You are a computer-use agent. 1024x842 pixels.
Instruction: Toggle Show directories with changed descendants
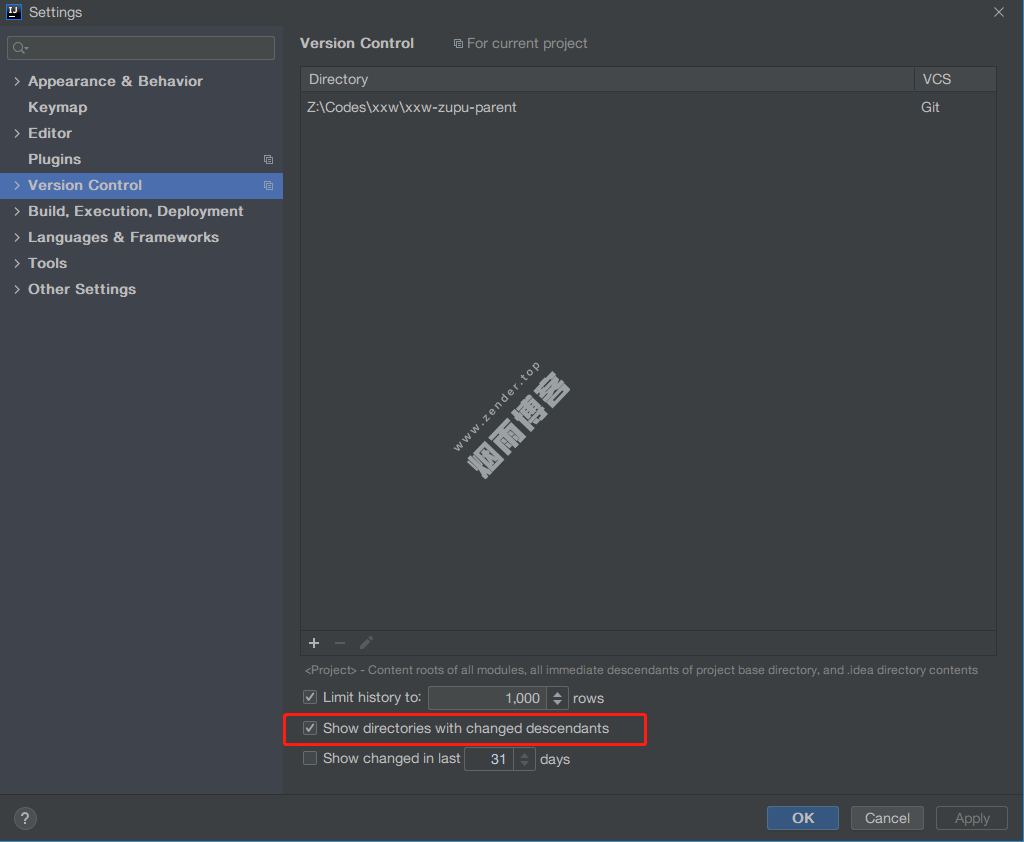pyautogui.click(x=310, y=728)
